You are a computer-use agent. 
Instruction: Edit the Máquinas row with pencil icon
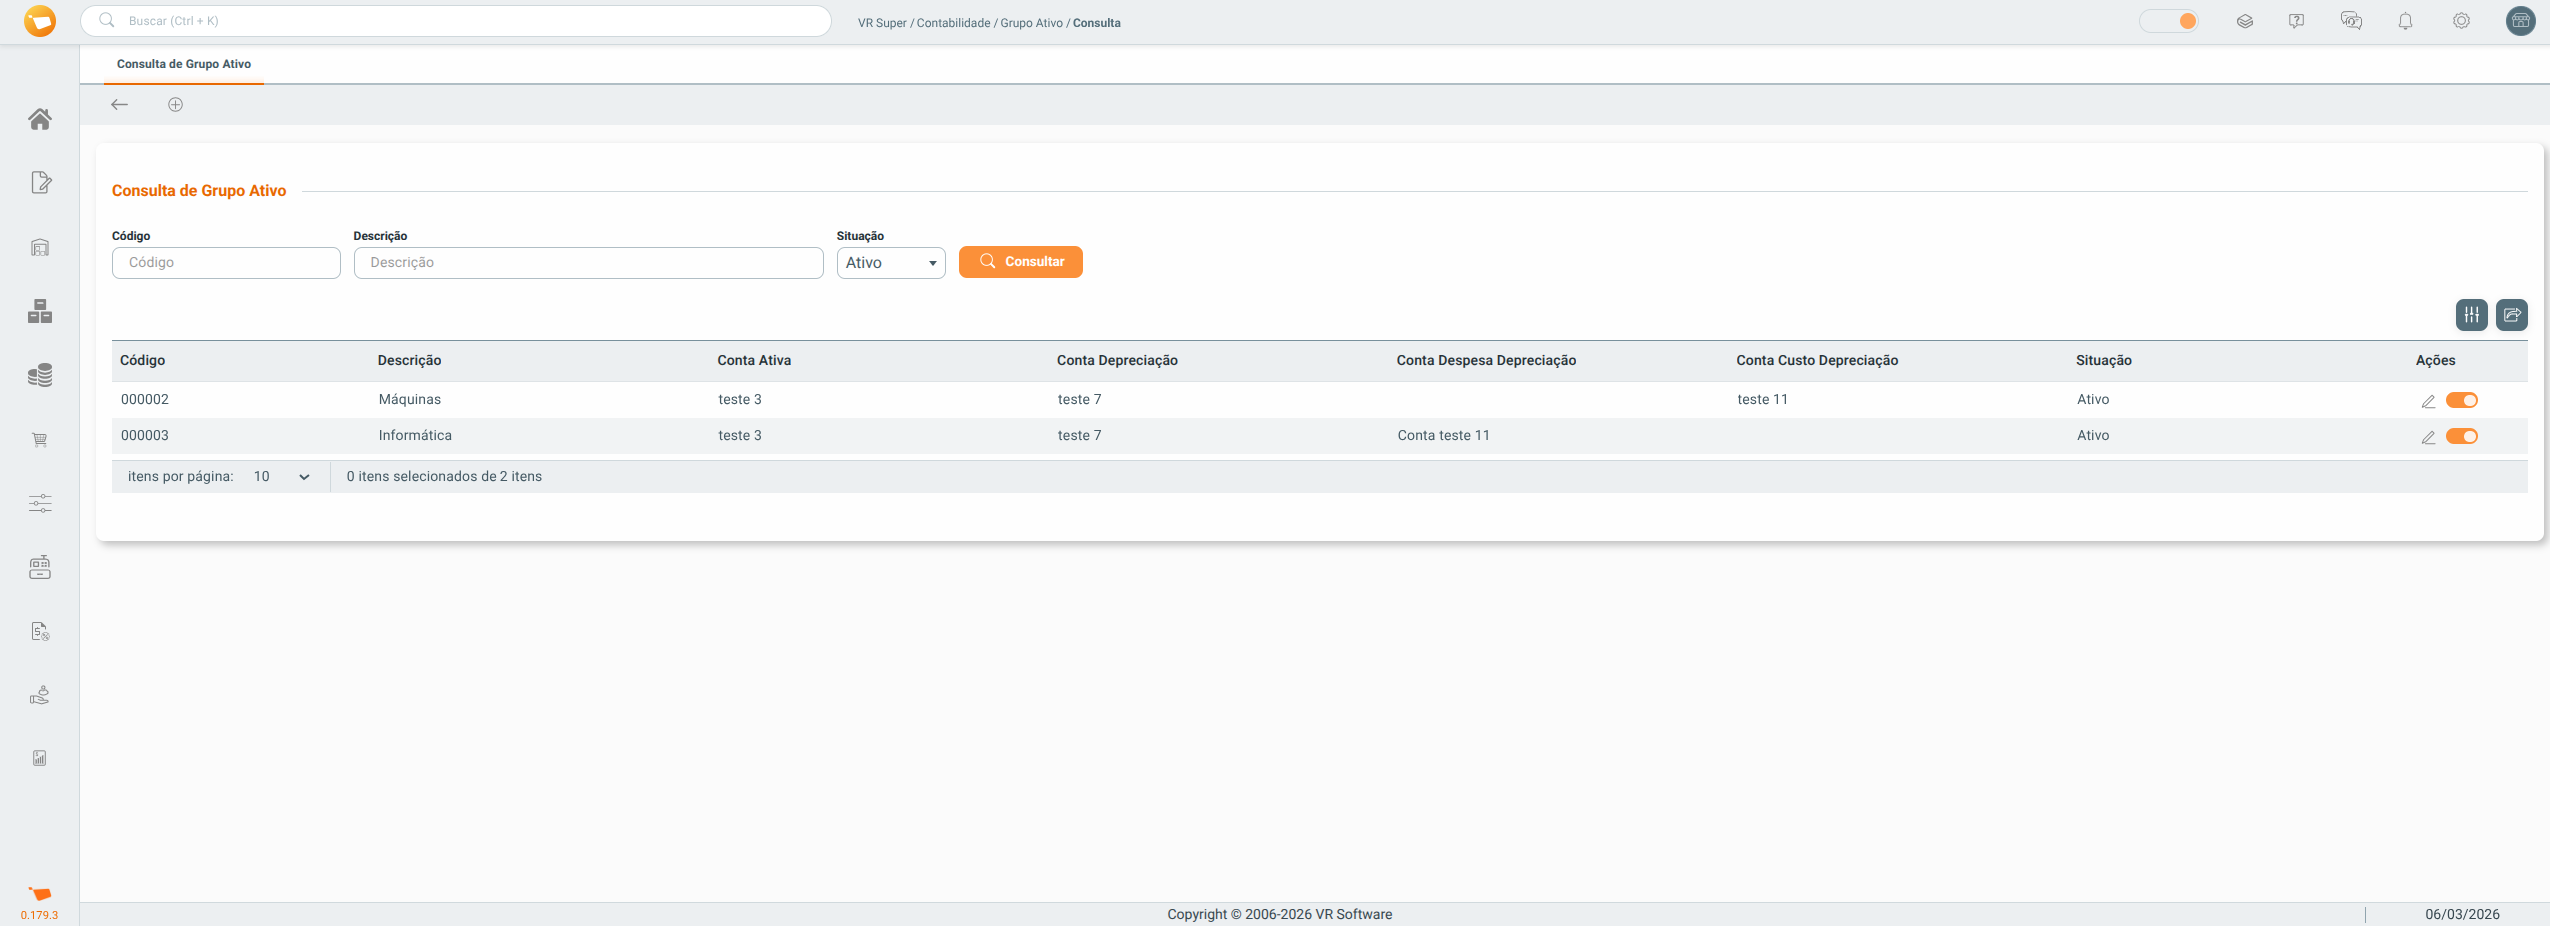(x=2428, y=401)
